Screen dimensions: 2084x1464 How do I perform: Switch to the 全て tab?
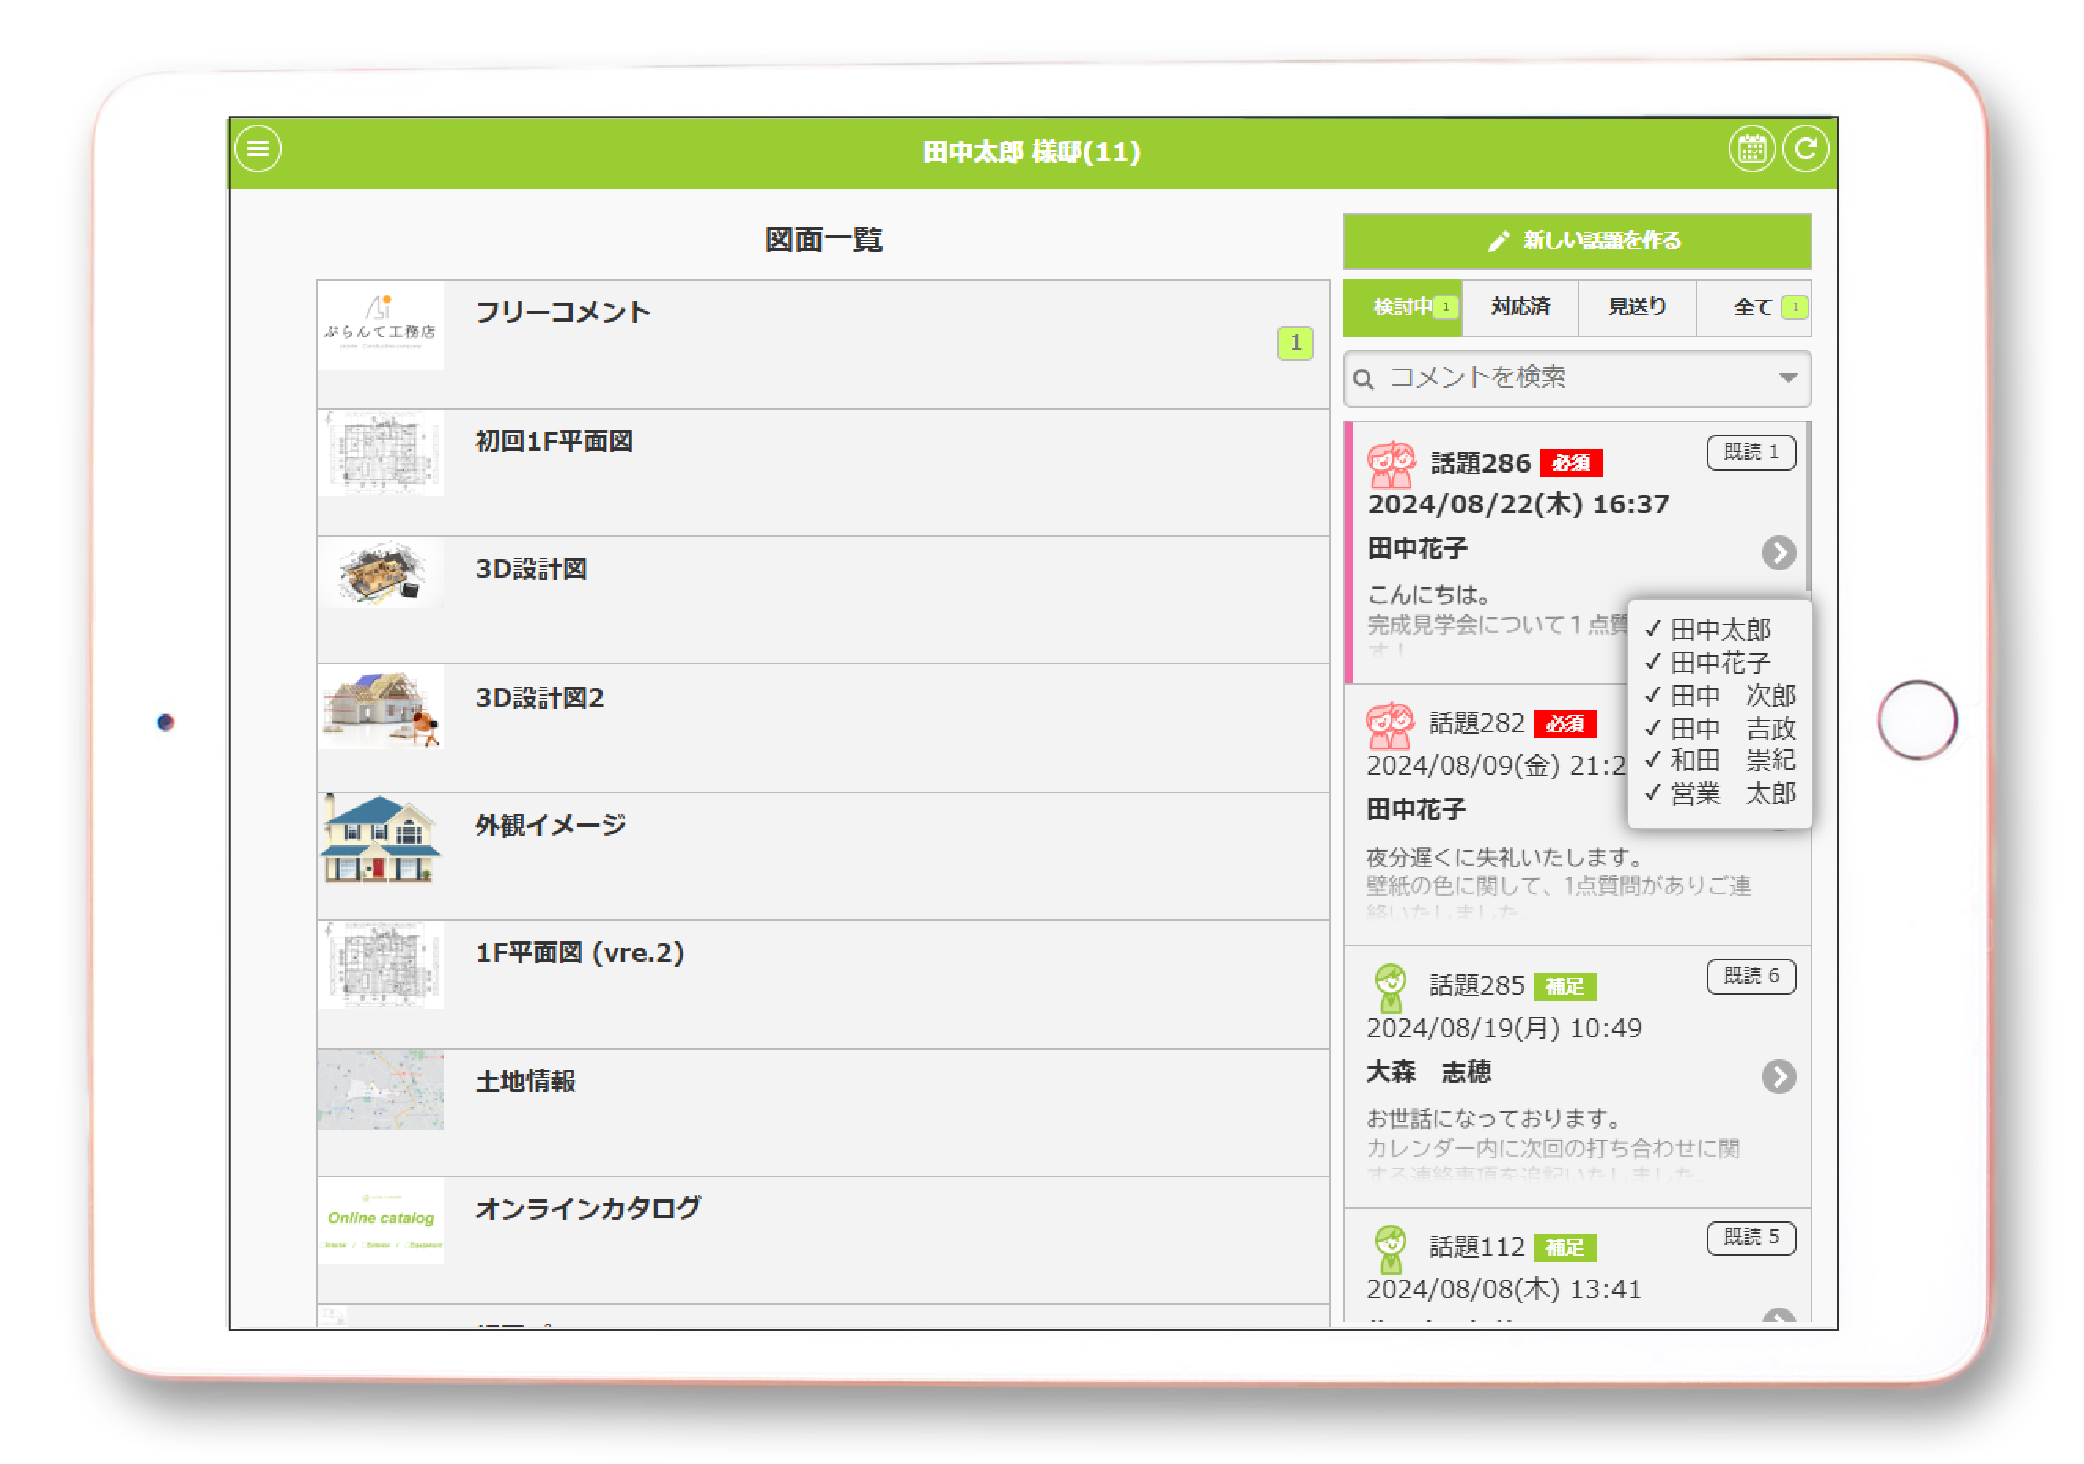(x=1753, y=307)
